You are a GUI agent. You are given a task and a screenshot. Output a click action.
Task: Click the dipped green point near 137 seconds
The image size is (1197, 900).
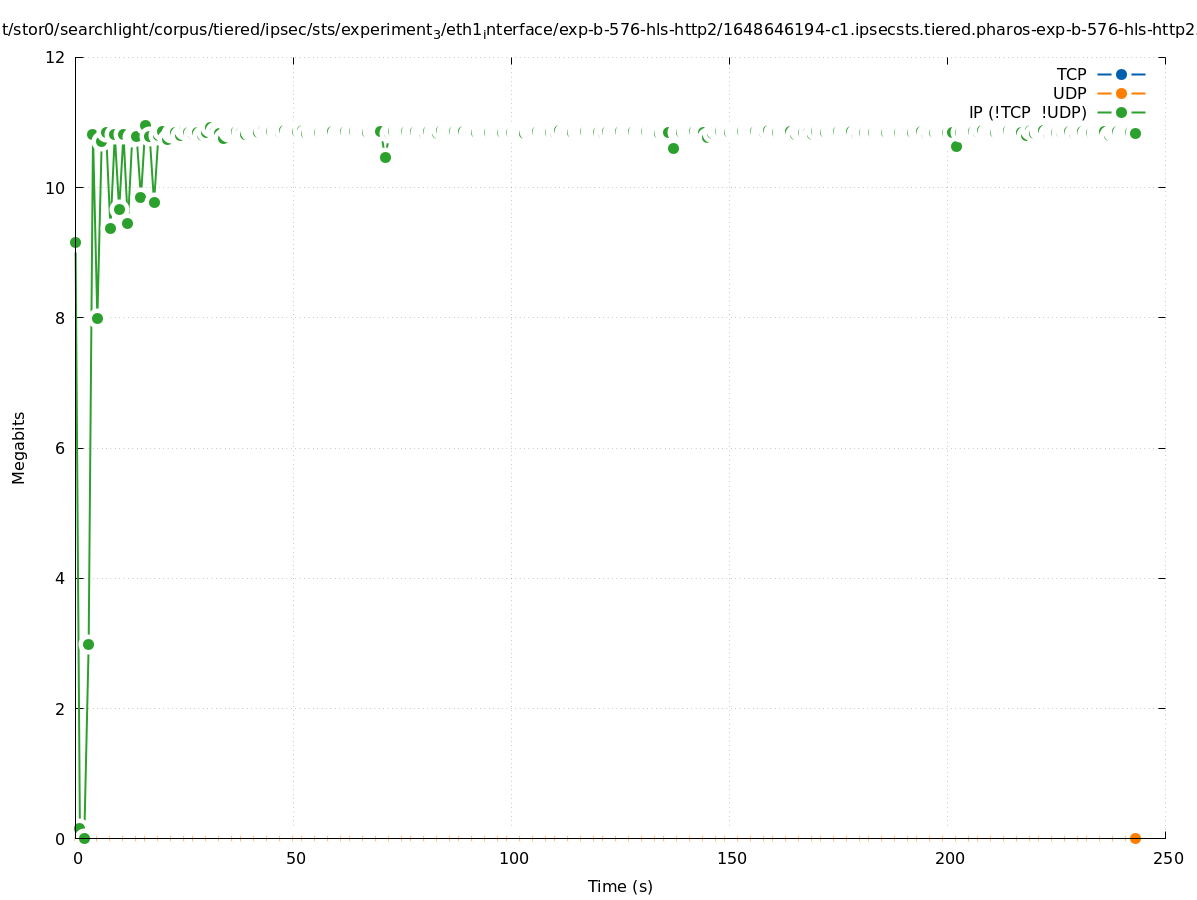tap(673, 148)
